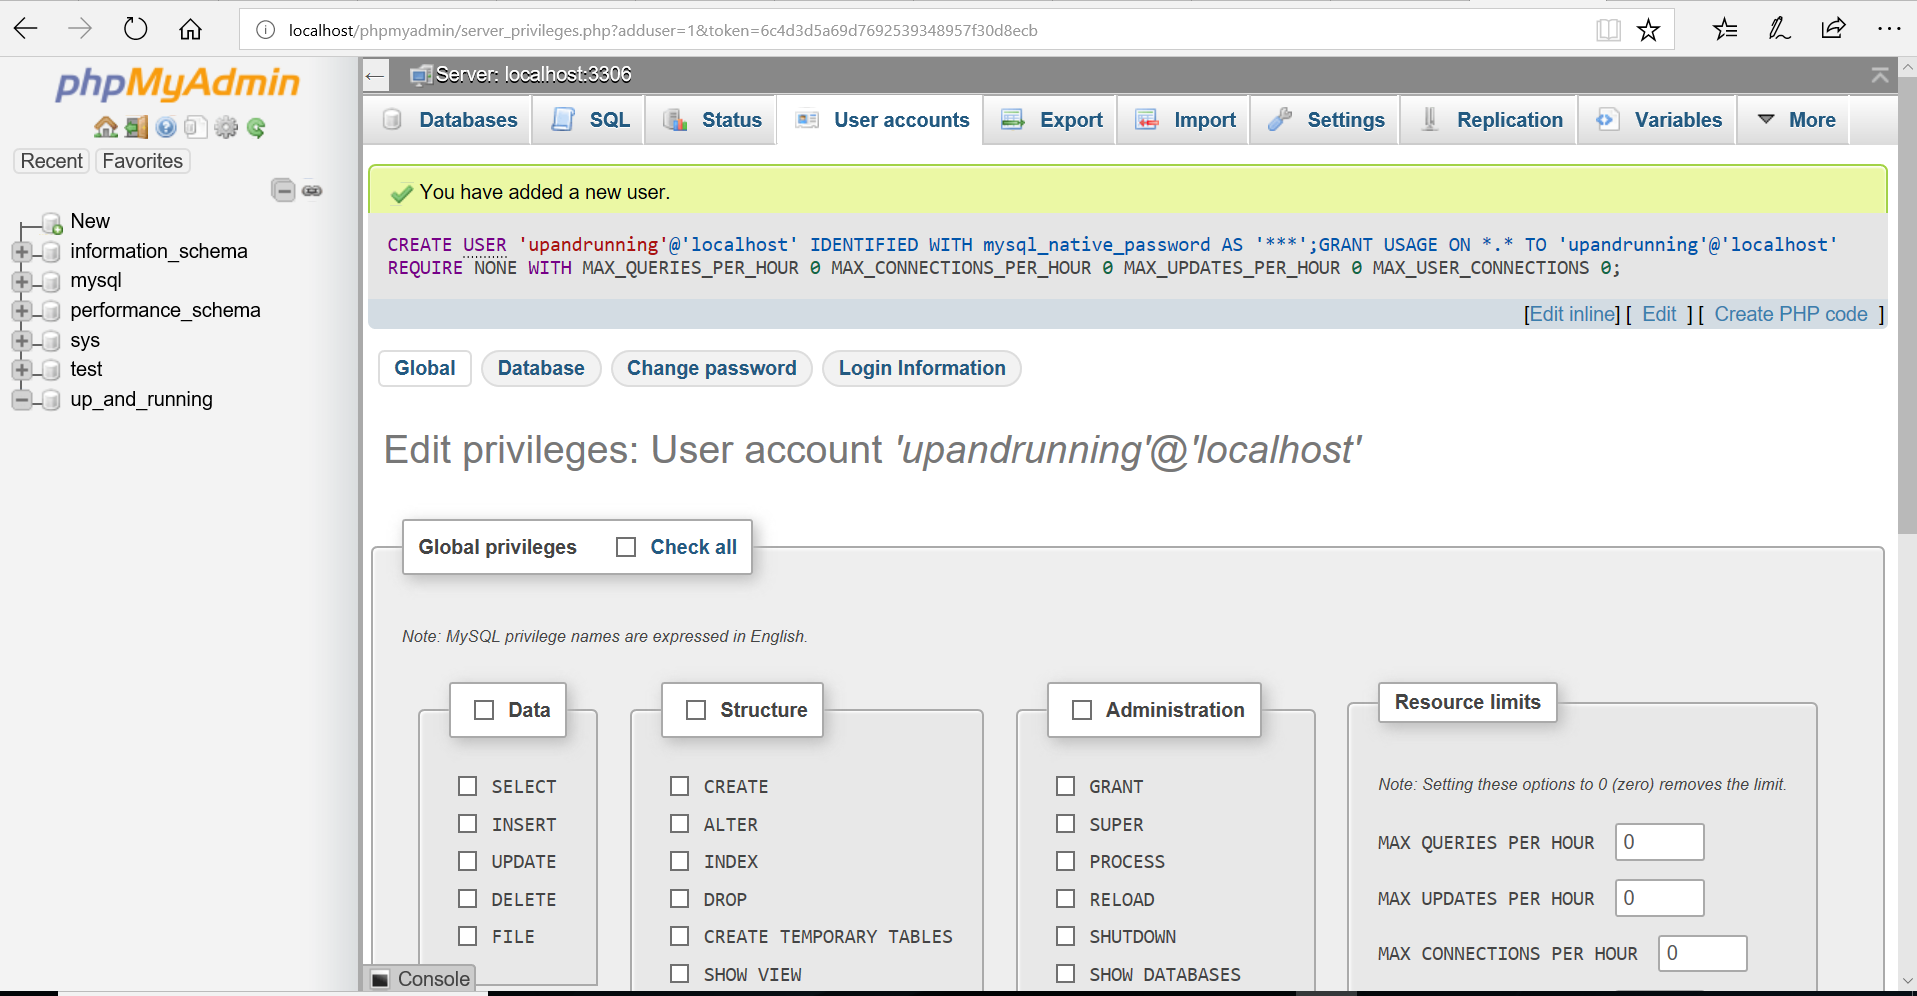This screenshot has height=996, width=1917.
Task: Open reading view icon in address bar
Action: 1608,30
